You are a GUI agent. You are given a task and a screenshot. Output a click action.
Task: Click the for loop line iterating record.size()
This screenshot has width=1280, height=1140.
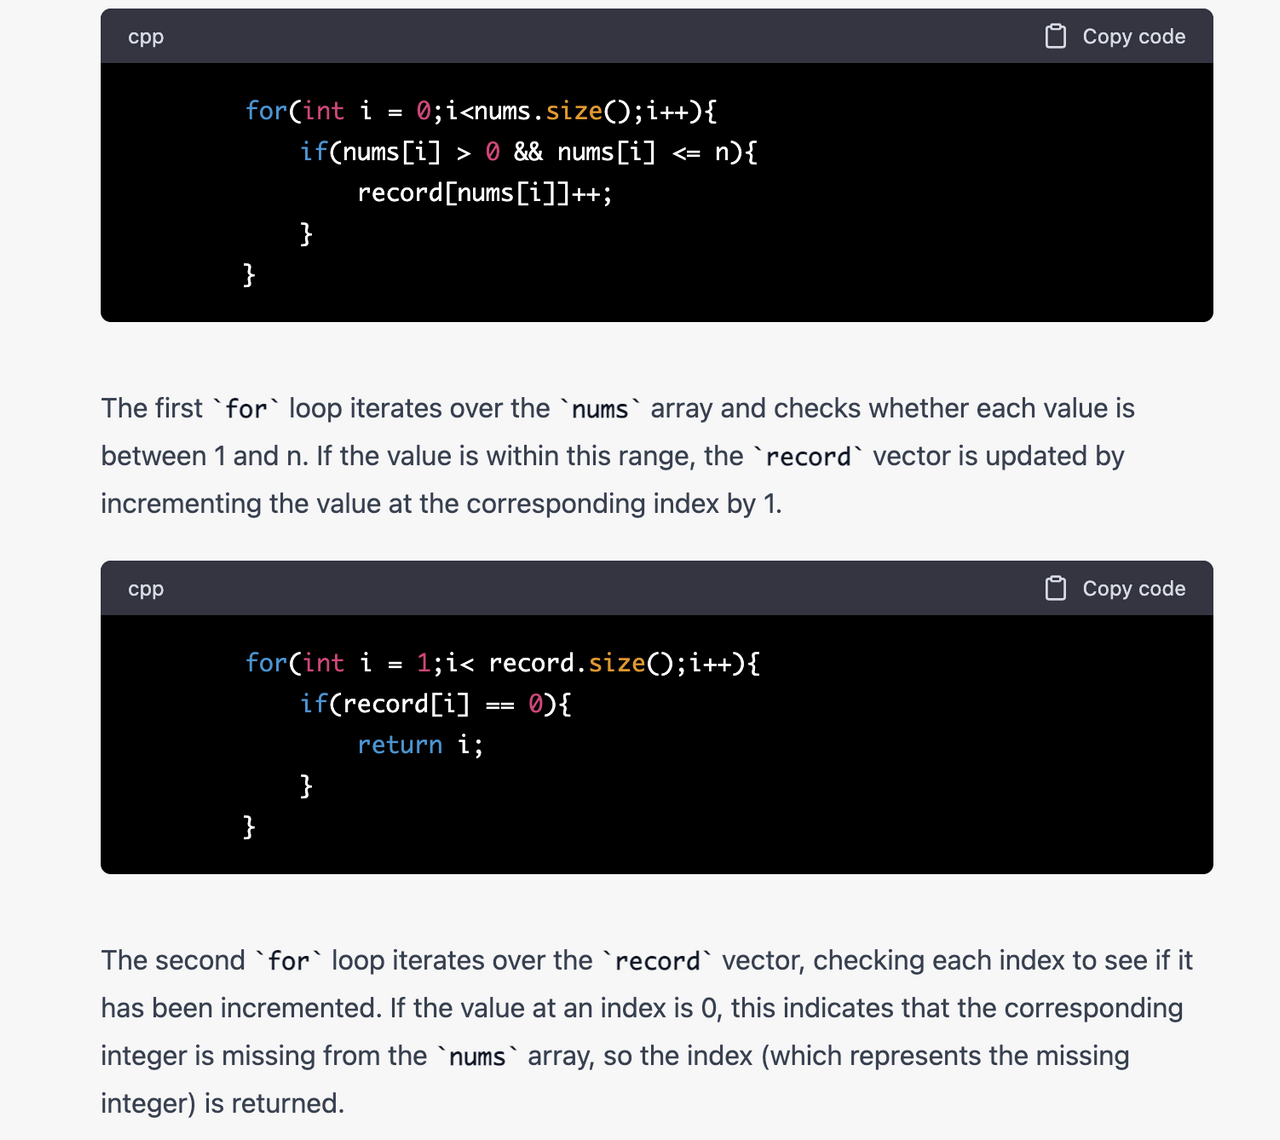click(502, 663)
